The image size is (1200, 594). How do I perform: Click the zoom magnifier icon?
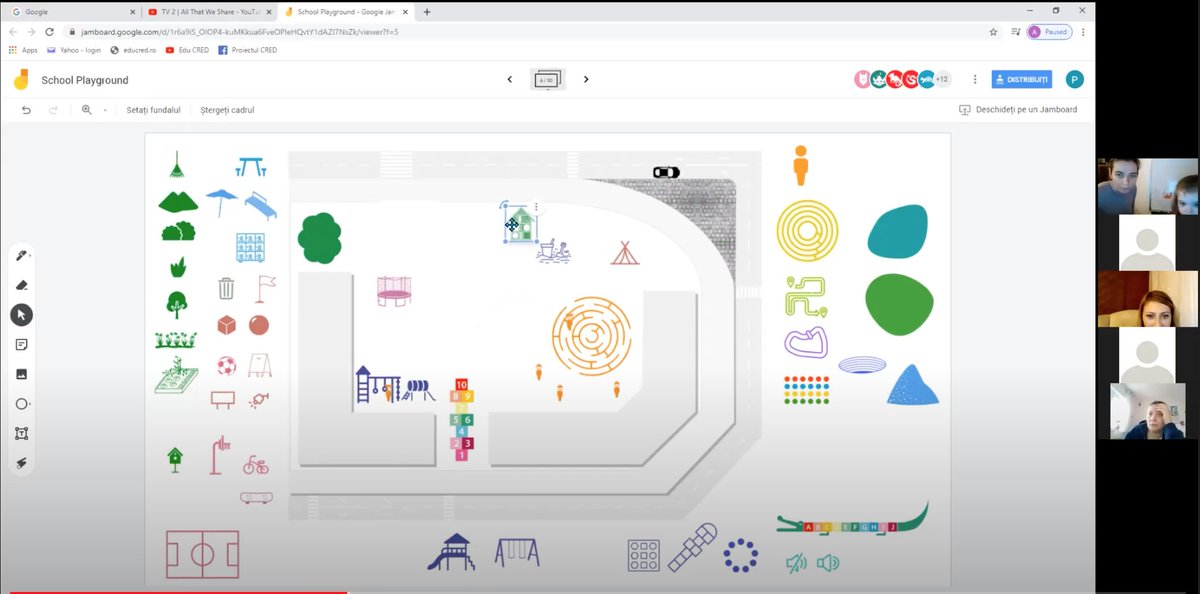tap(87, 110)
